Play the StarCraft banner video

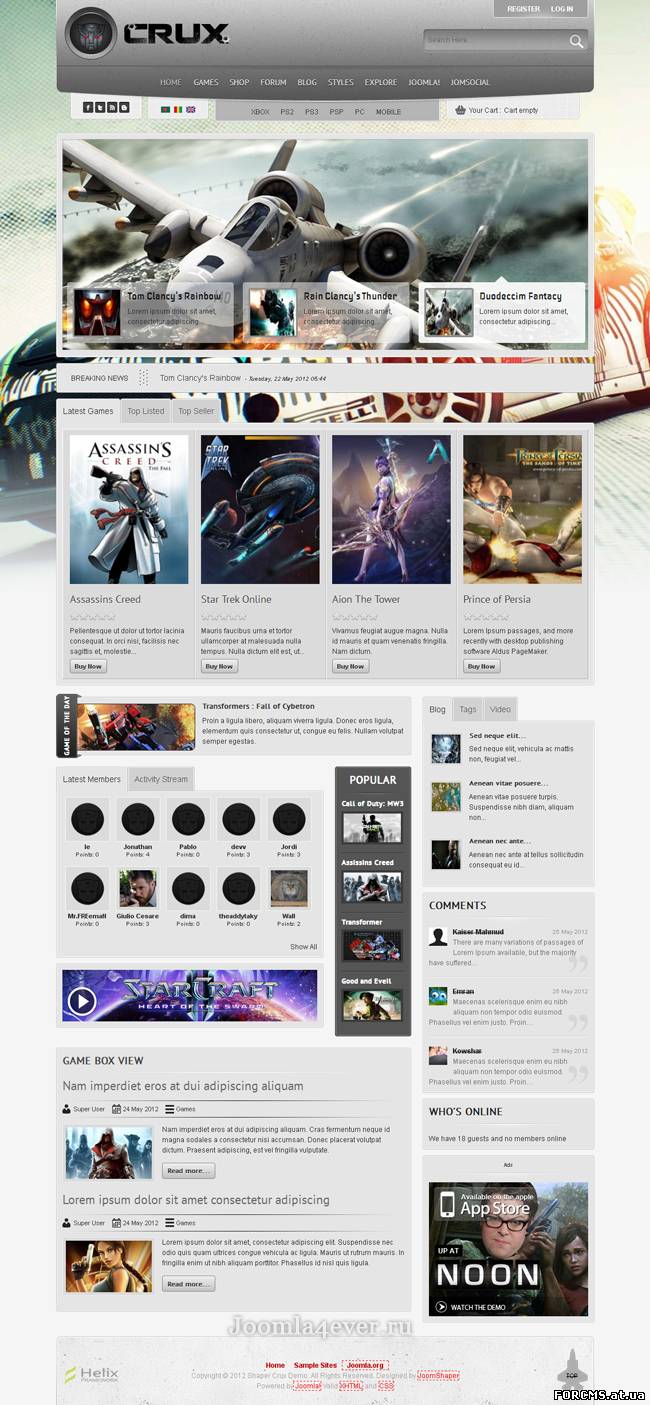click(x=82, y=1000)
